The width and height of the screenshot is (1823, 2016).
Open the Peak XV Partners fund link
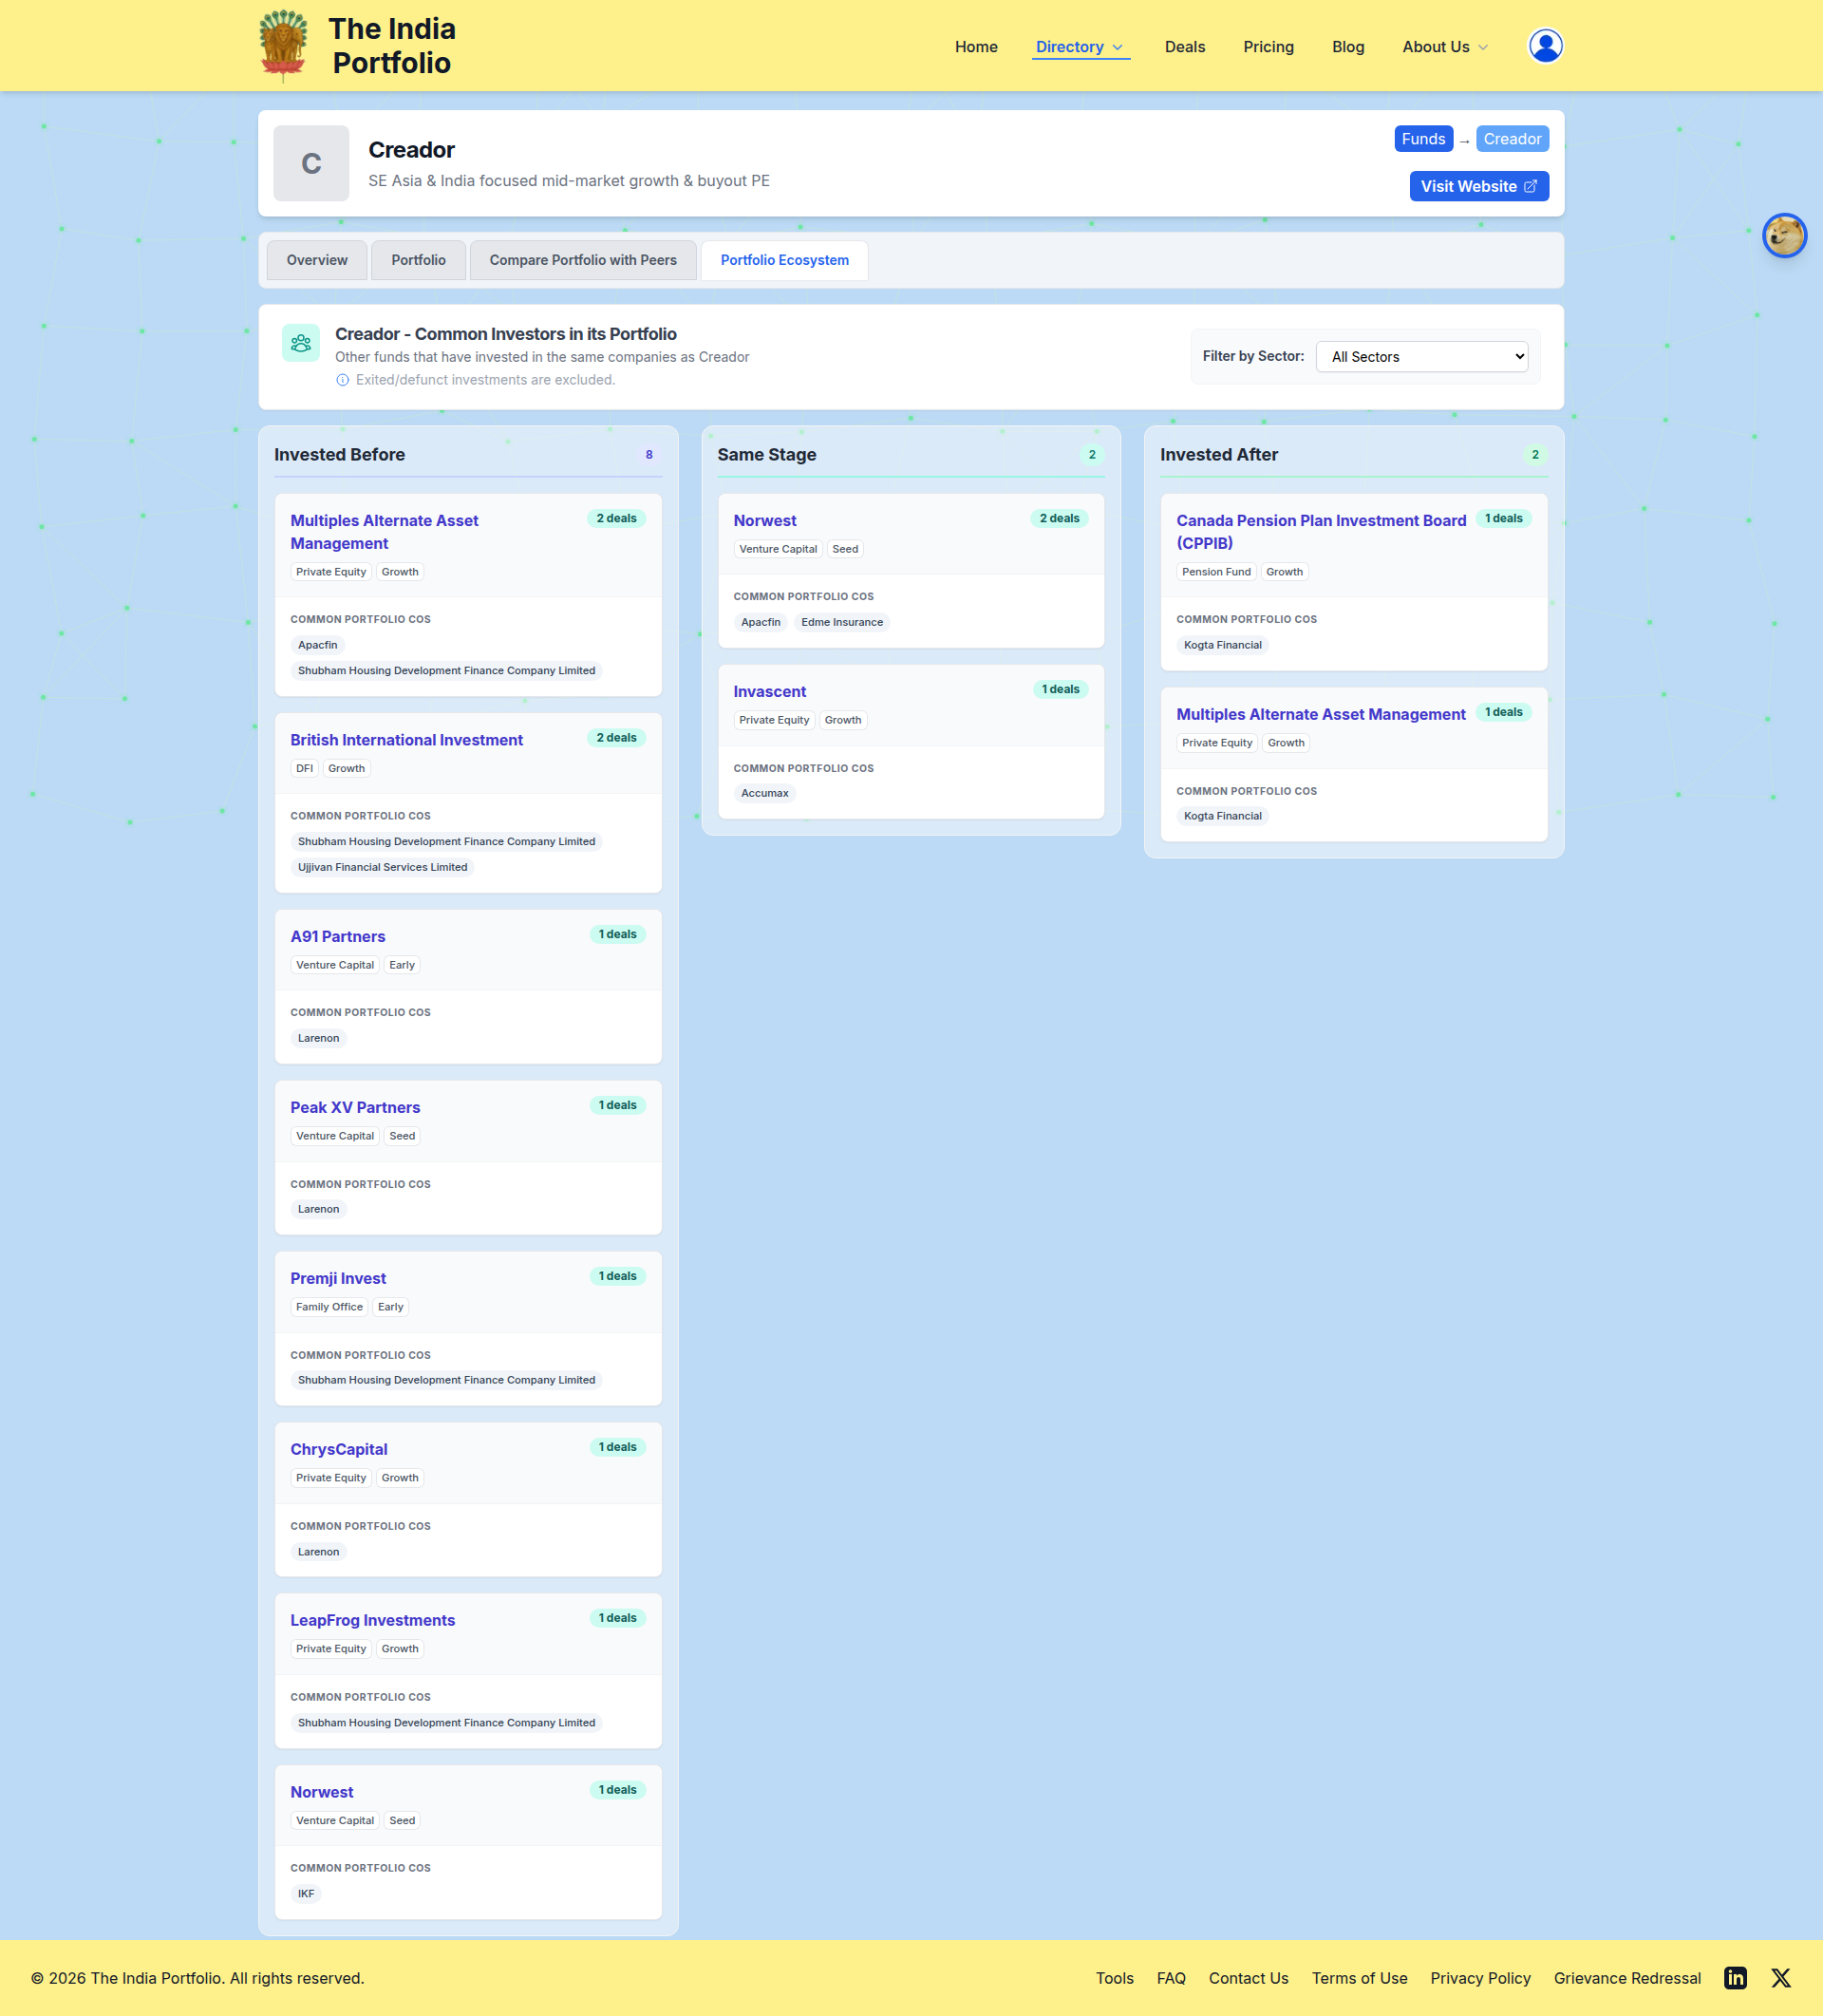point(355,1107)
